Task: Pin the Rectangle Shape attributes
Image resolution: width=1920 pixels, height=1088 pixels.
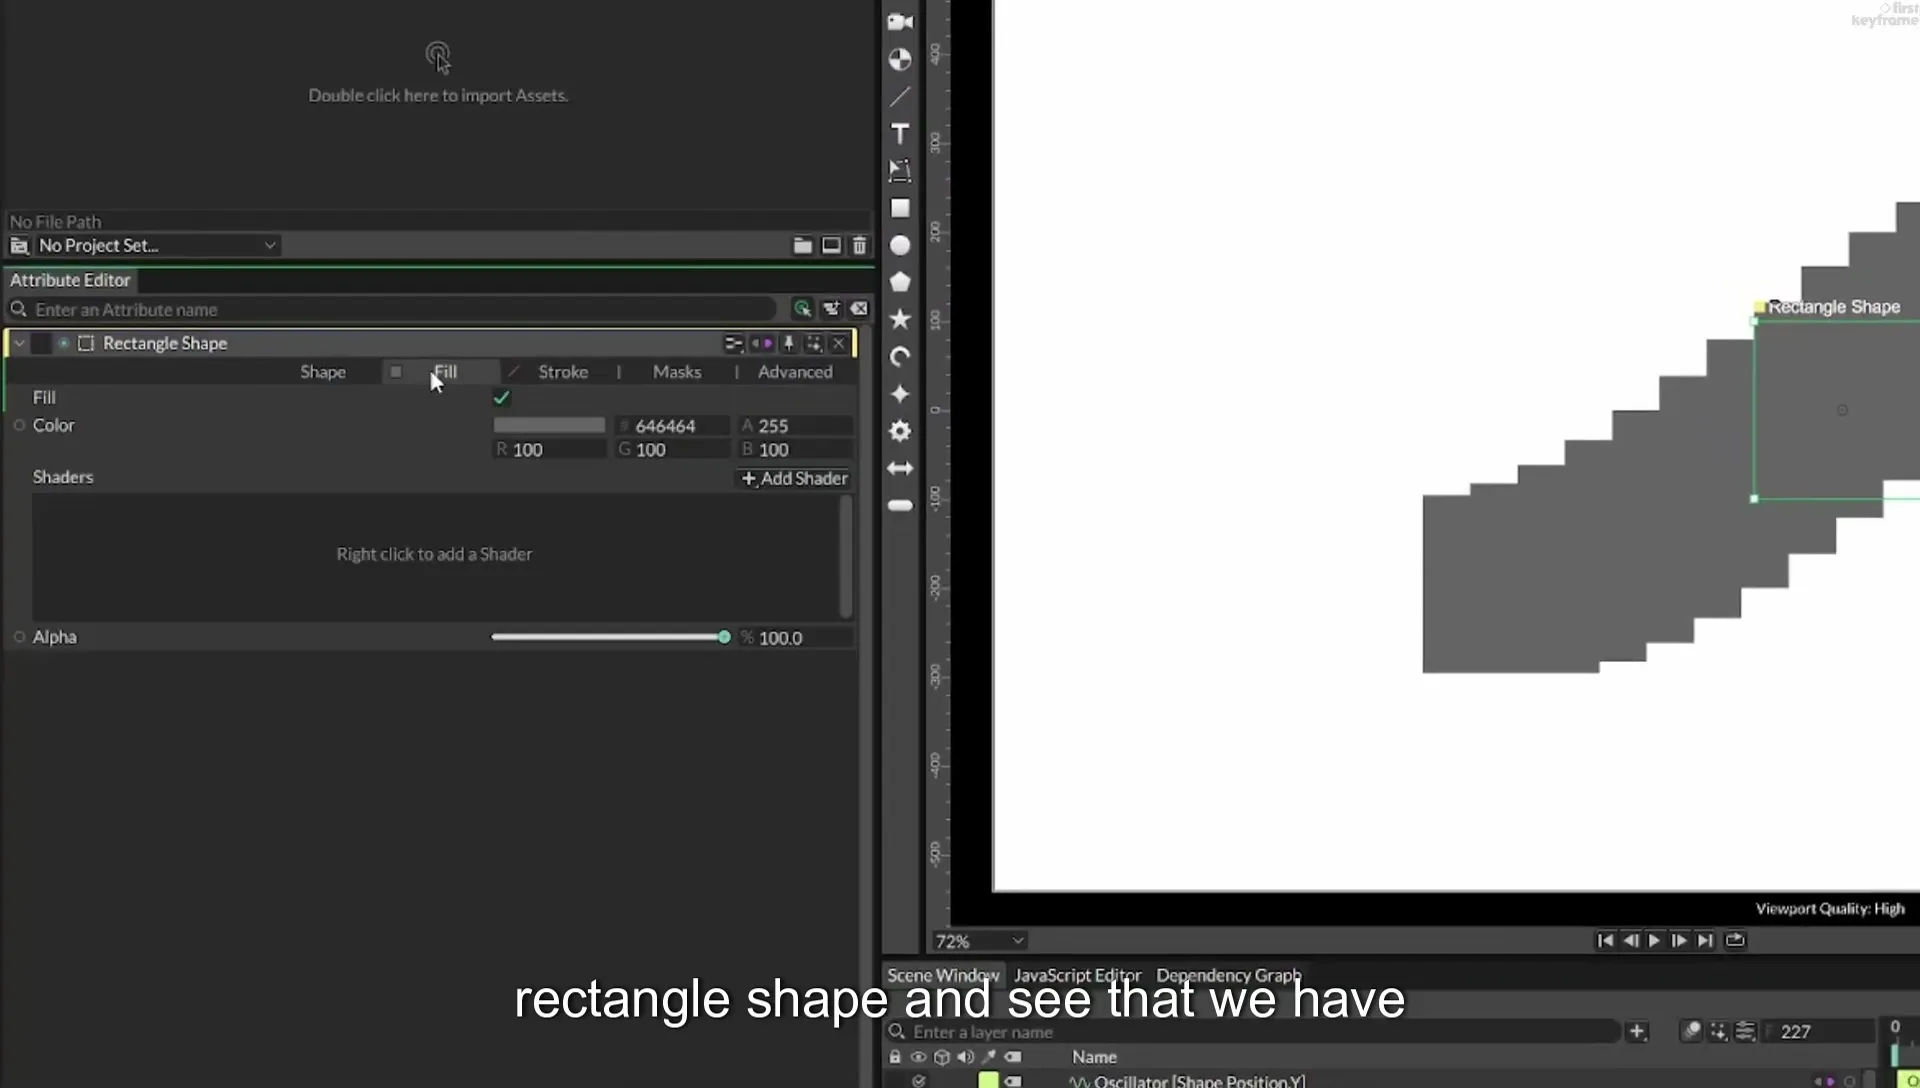Action: [789, 343]
